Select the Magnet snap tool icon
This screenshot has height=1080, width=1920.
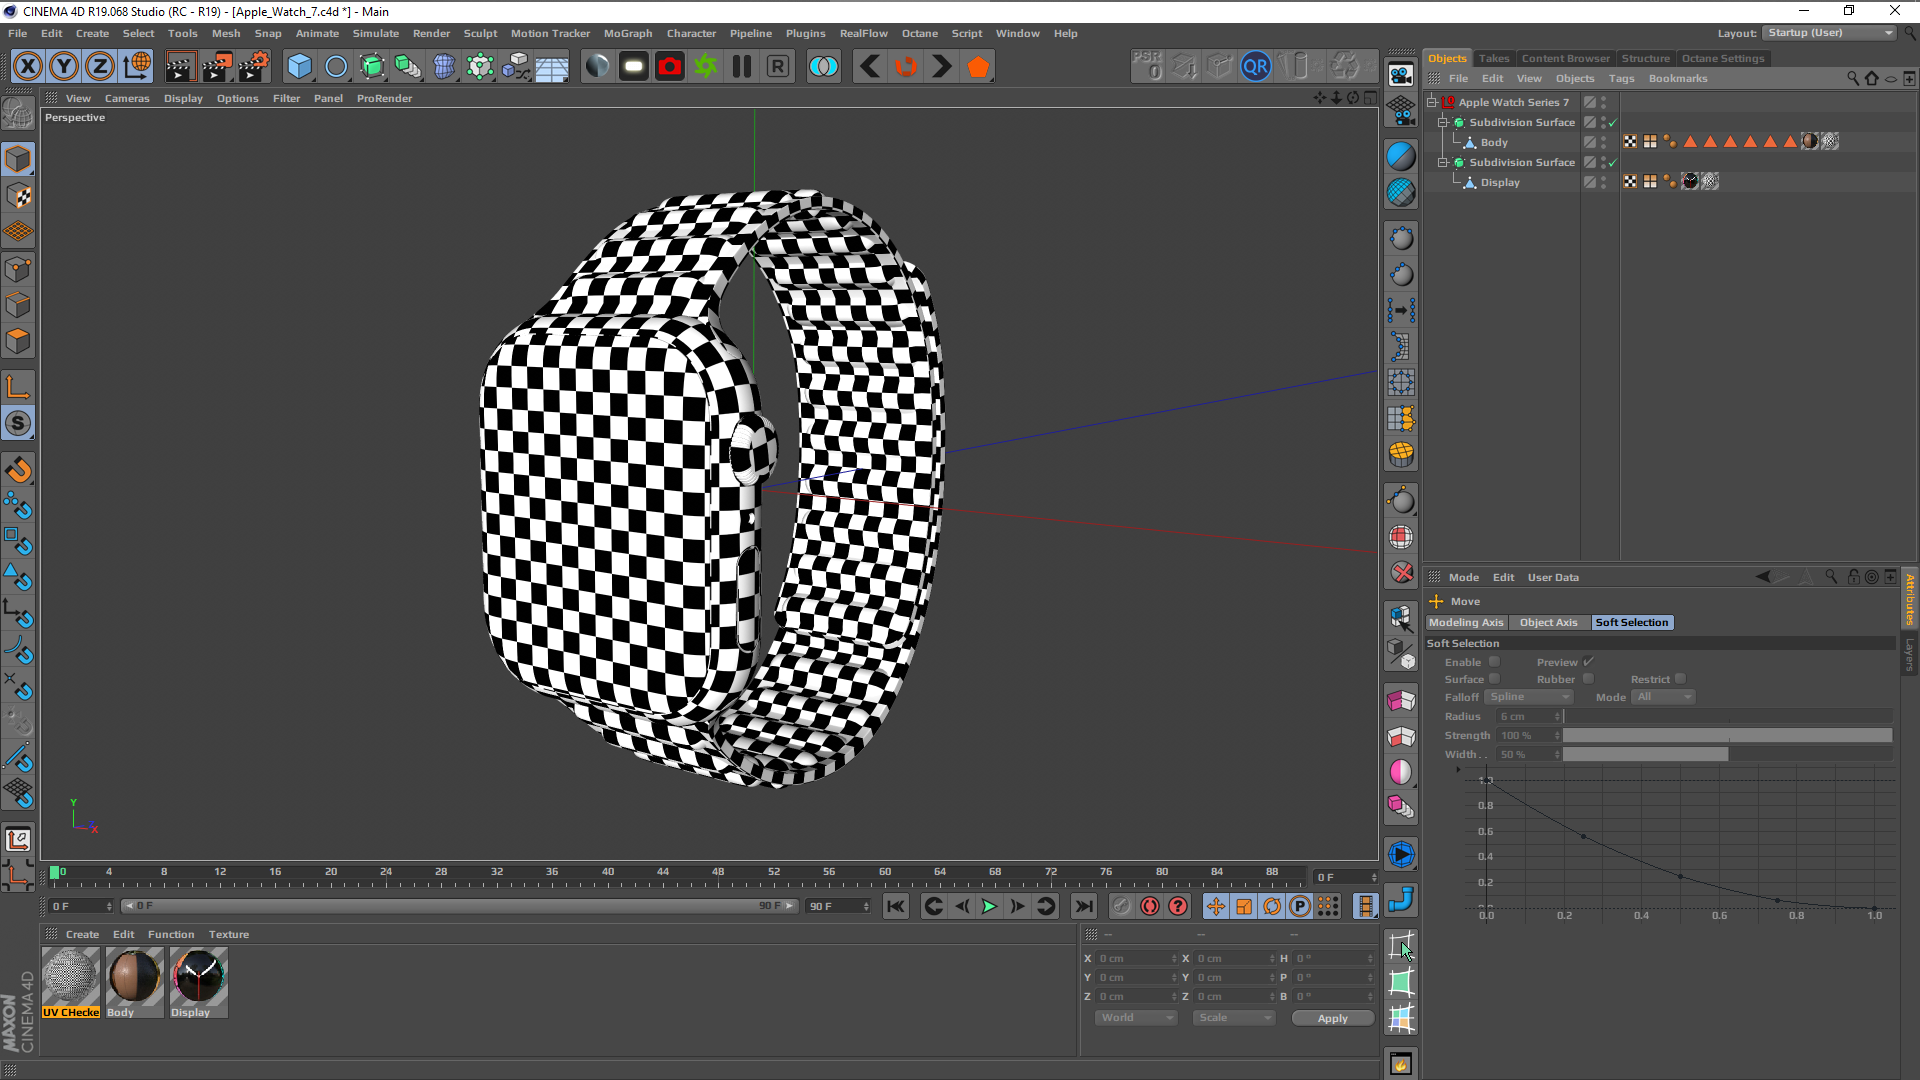[x=18, y=470]
